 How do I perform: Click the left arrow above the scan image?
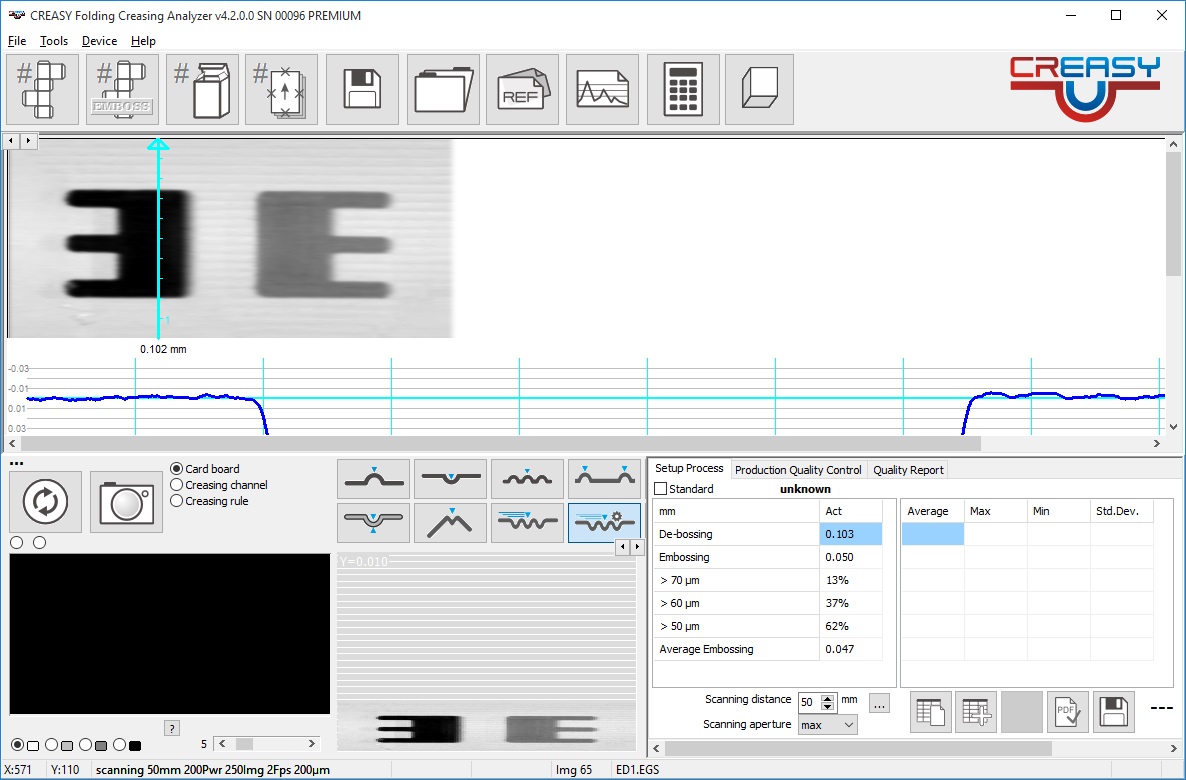click(11, 141)
